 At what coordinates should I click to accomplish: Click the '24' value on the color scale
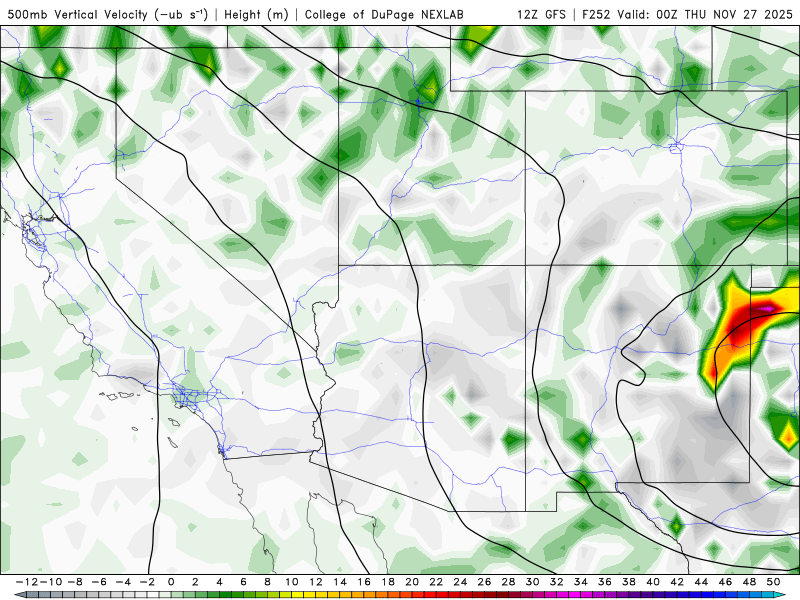coord(460,582)
